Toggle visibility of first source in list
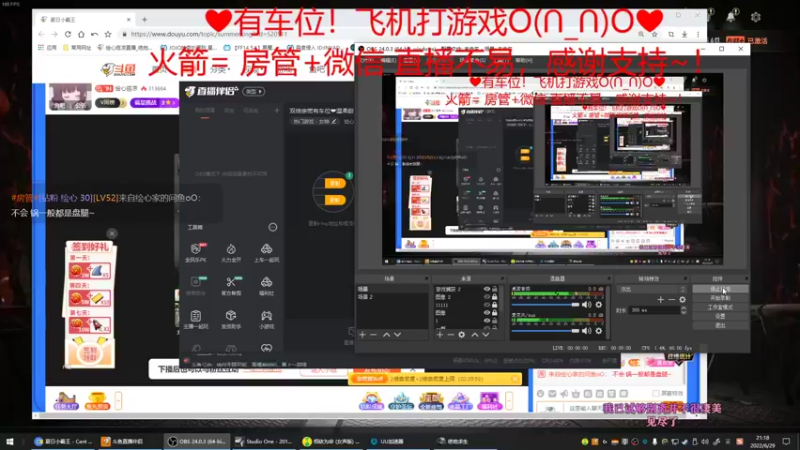The image size is (800, 450). tap(487, 289)
